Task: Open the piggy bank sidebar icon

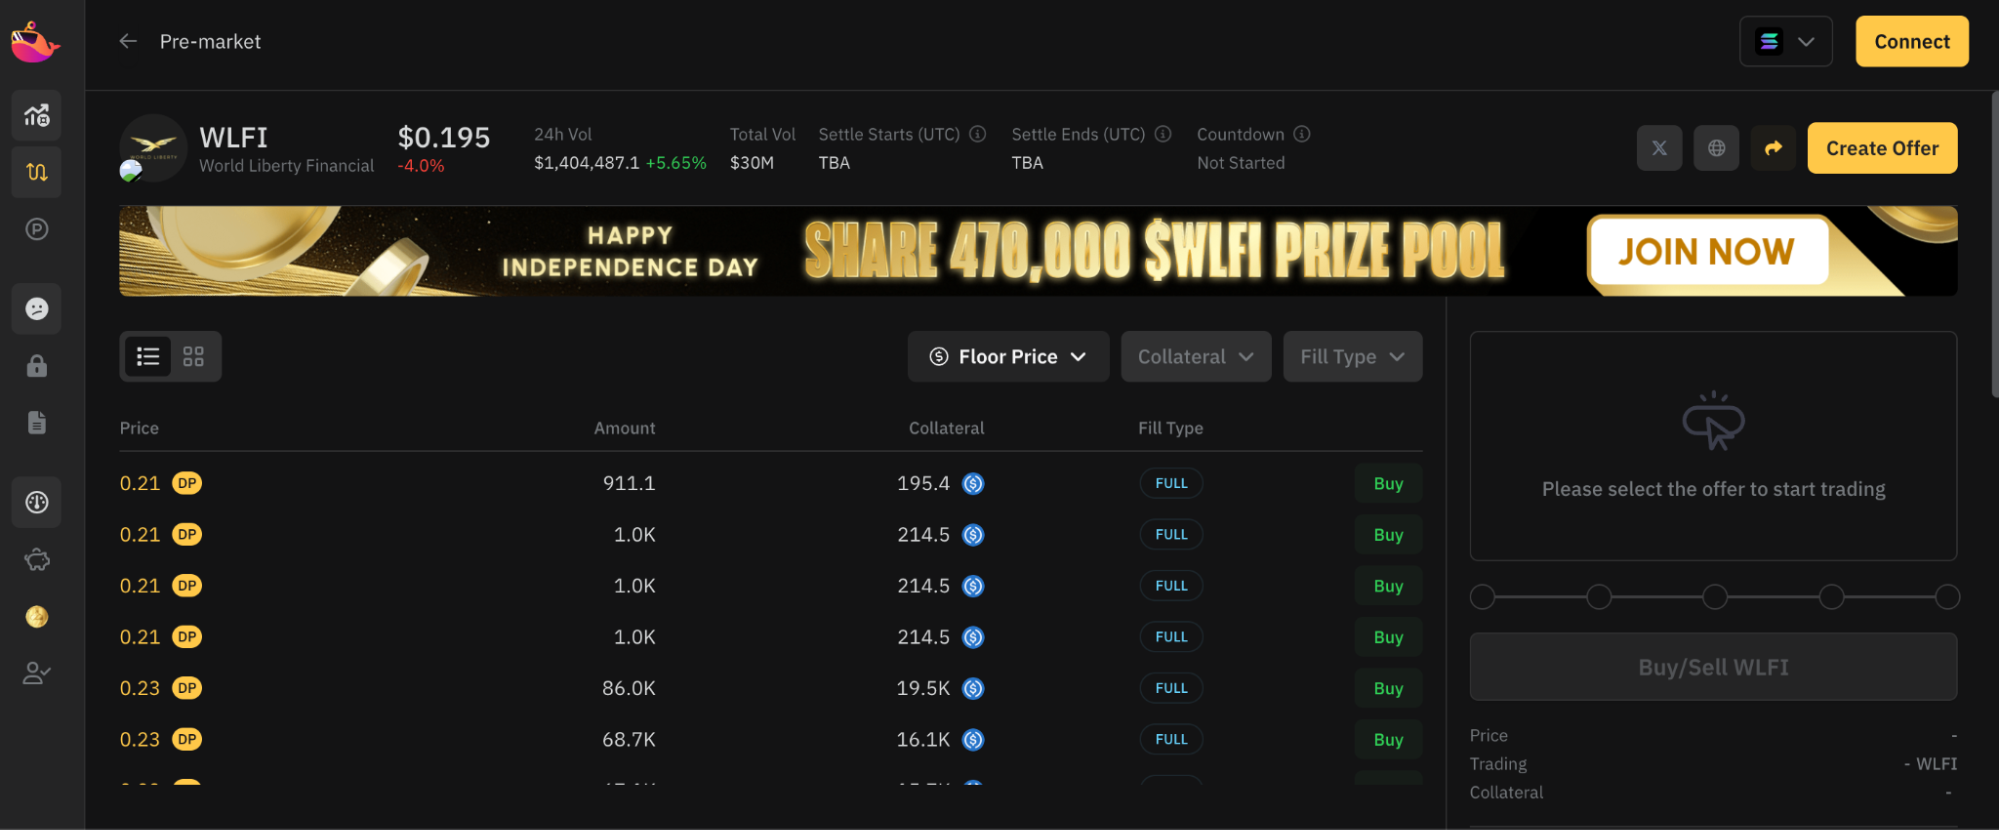Action: (37, 559)
